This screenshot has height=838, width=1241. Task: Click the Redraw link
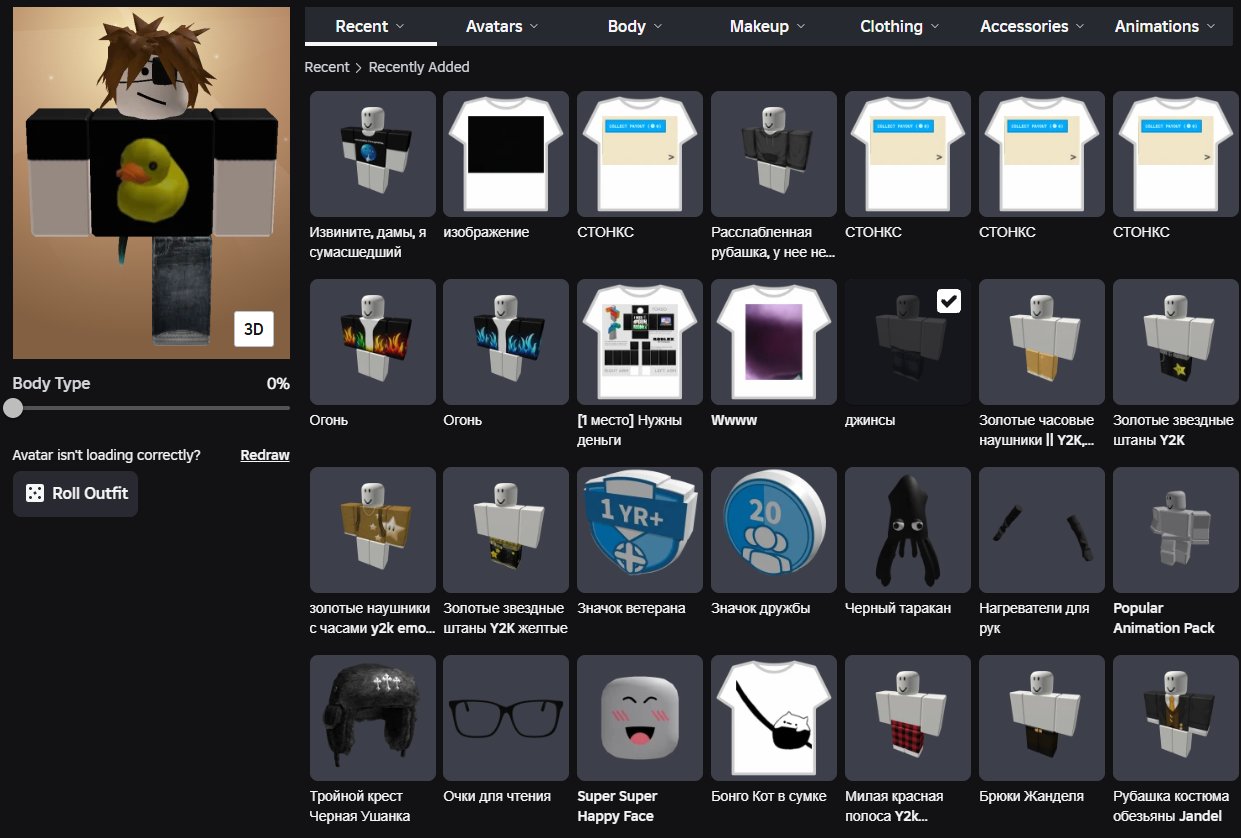(x=265, y=455)
